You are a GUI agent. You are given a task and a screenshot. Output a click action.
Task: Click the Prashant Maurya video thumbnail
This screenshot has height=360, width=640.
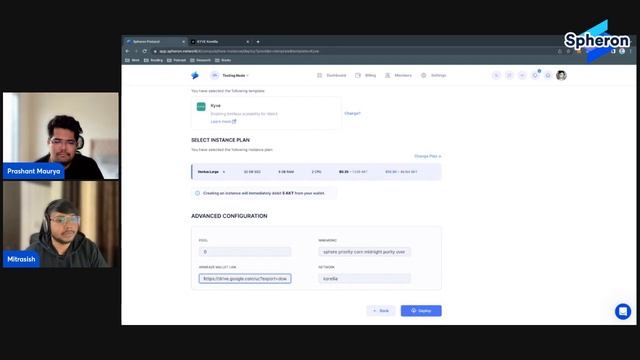(61, 136)
